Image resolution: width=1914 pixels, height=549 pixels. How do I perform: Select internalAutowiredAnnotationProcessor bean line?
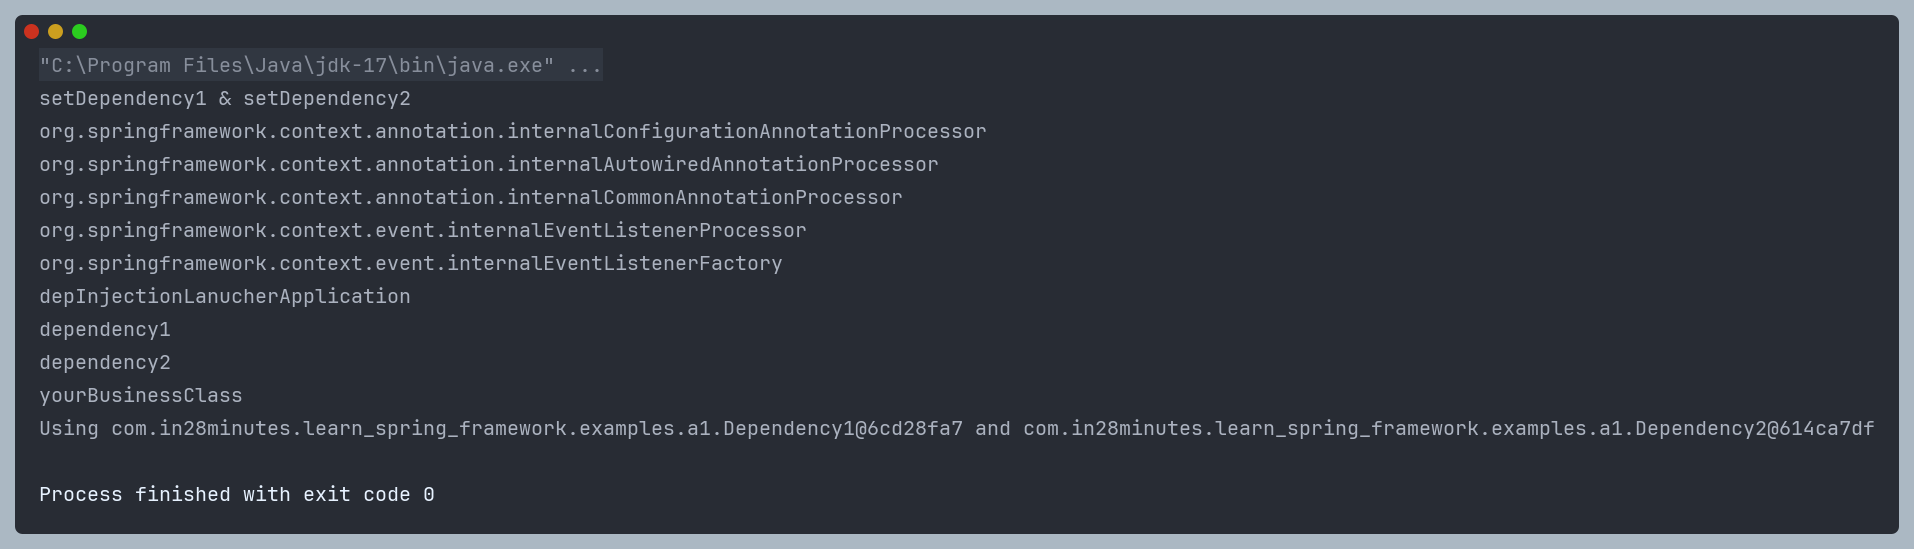[489, 165]
